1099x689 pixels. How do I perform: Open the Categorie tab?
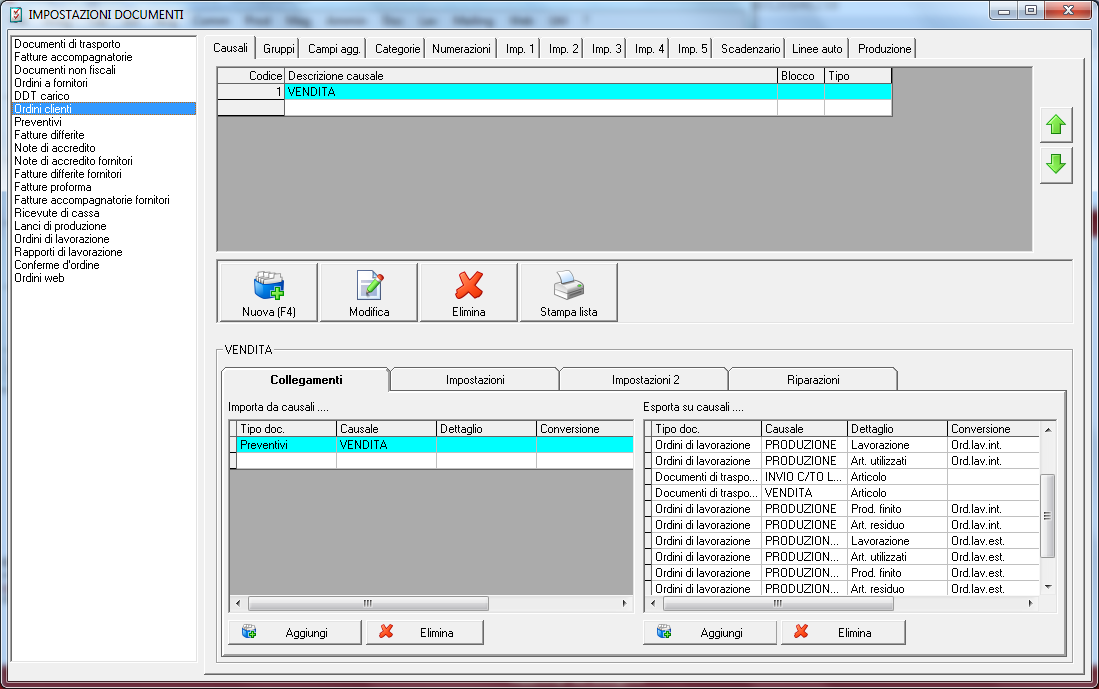click(x=397, y=48)
